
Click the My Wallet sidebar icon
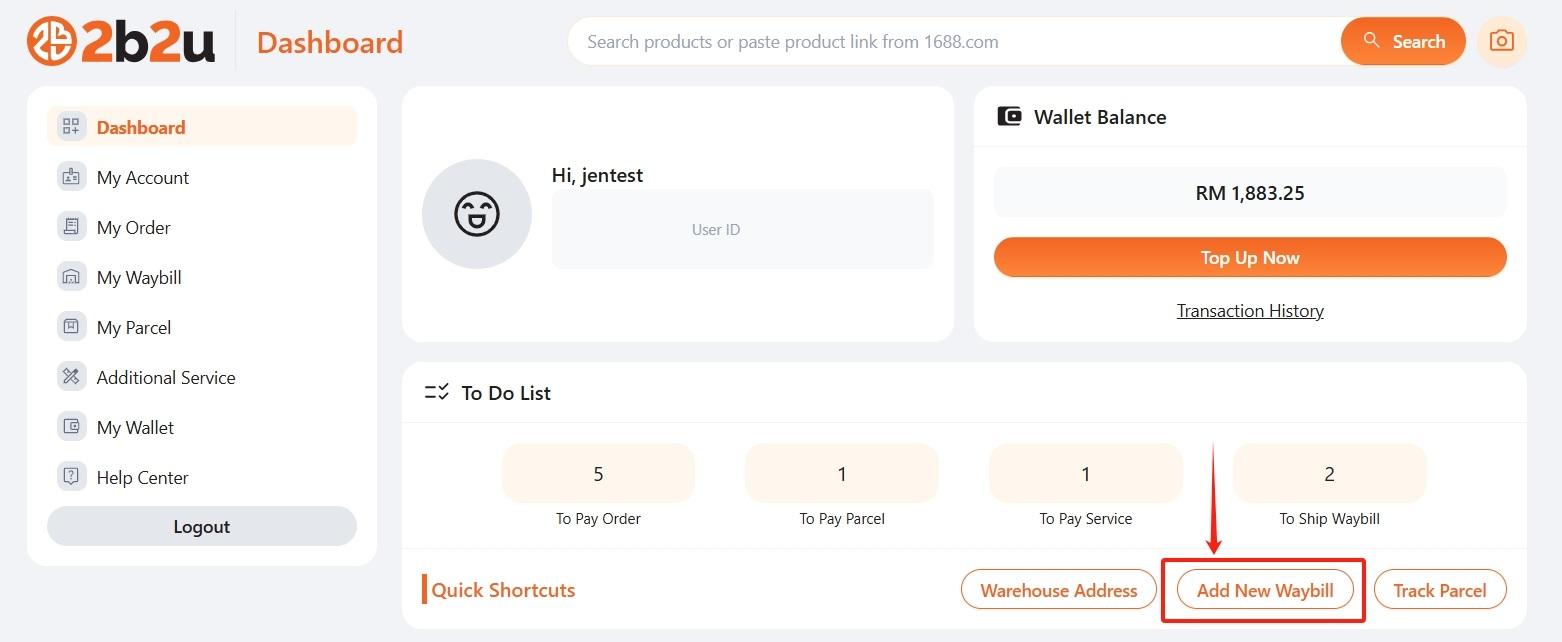click(71, 427)
